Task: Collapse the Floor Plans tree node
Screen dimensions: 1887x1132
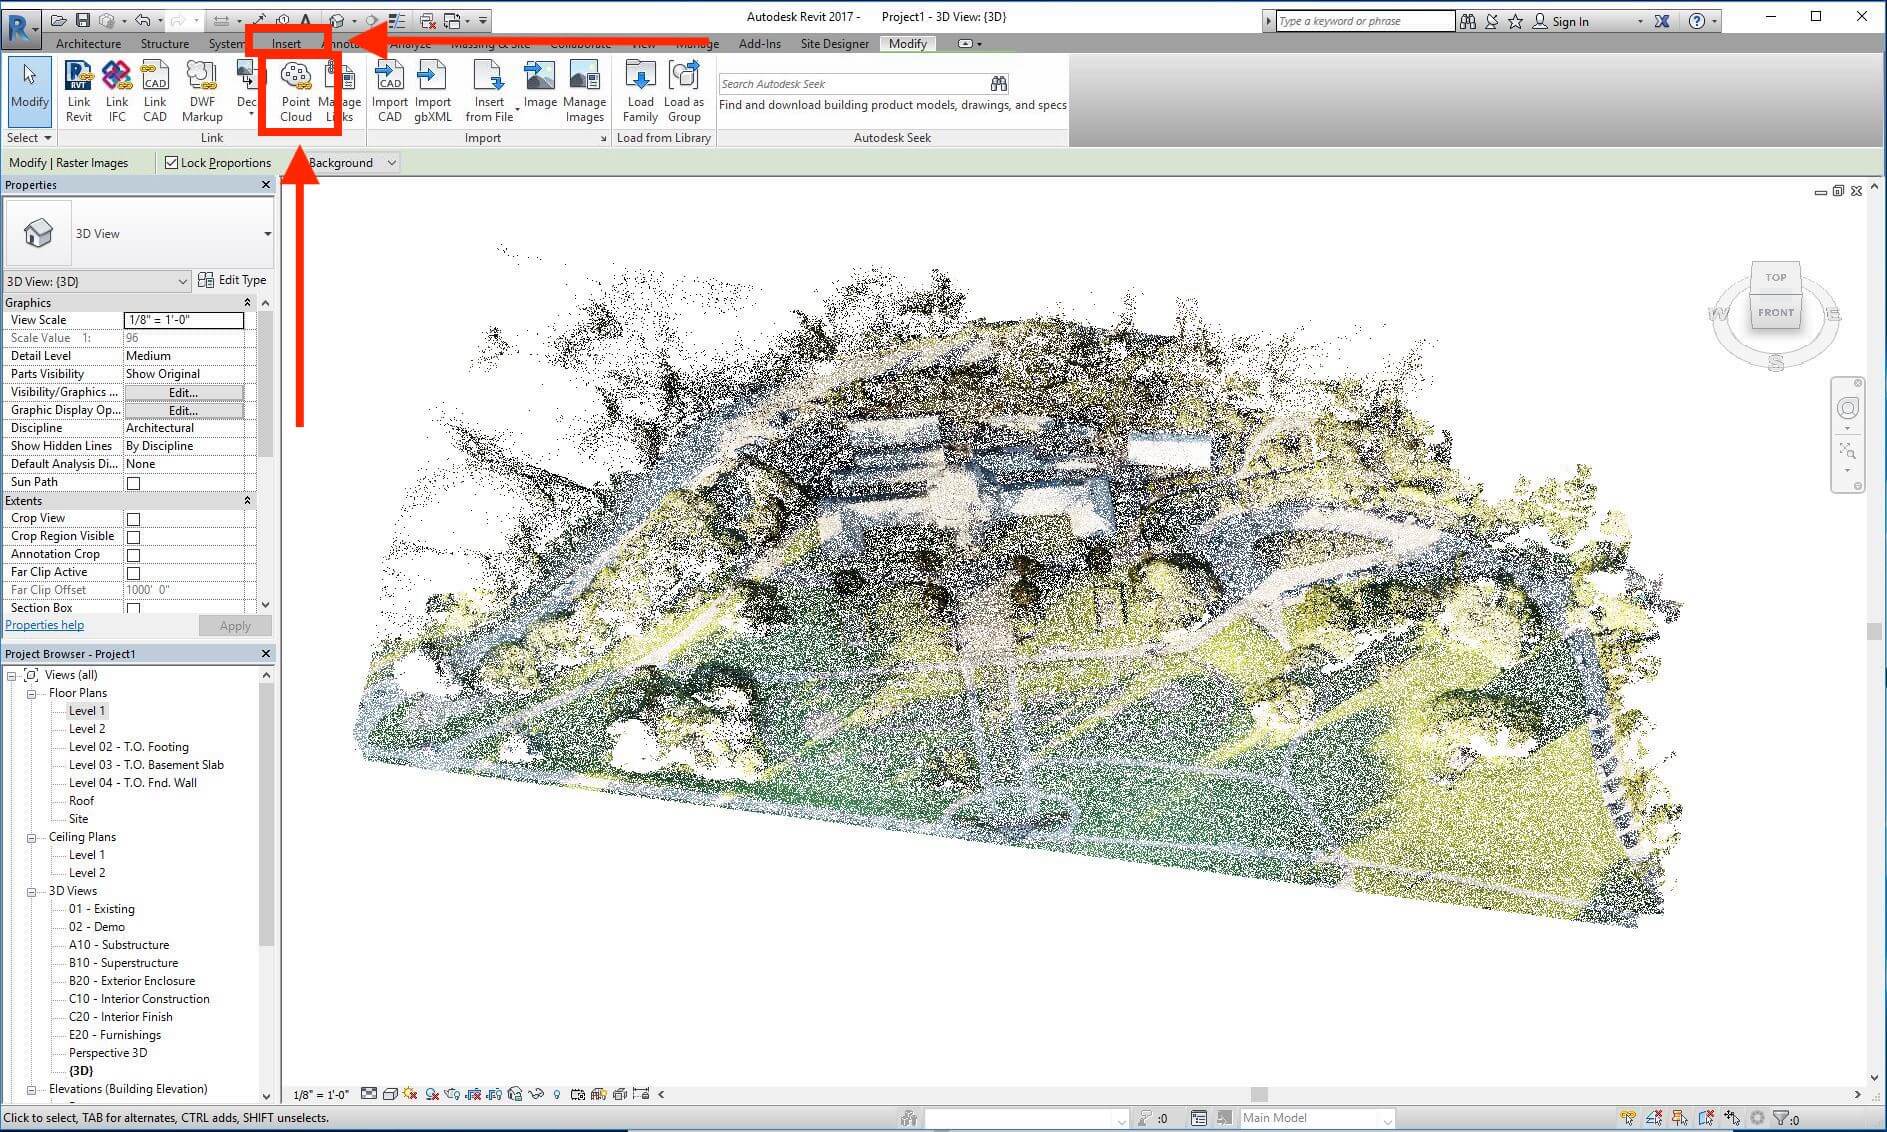Action: 31,693
